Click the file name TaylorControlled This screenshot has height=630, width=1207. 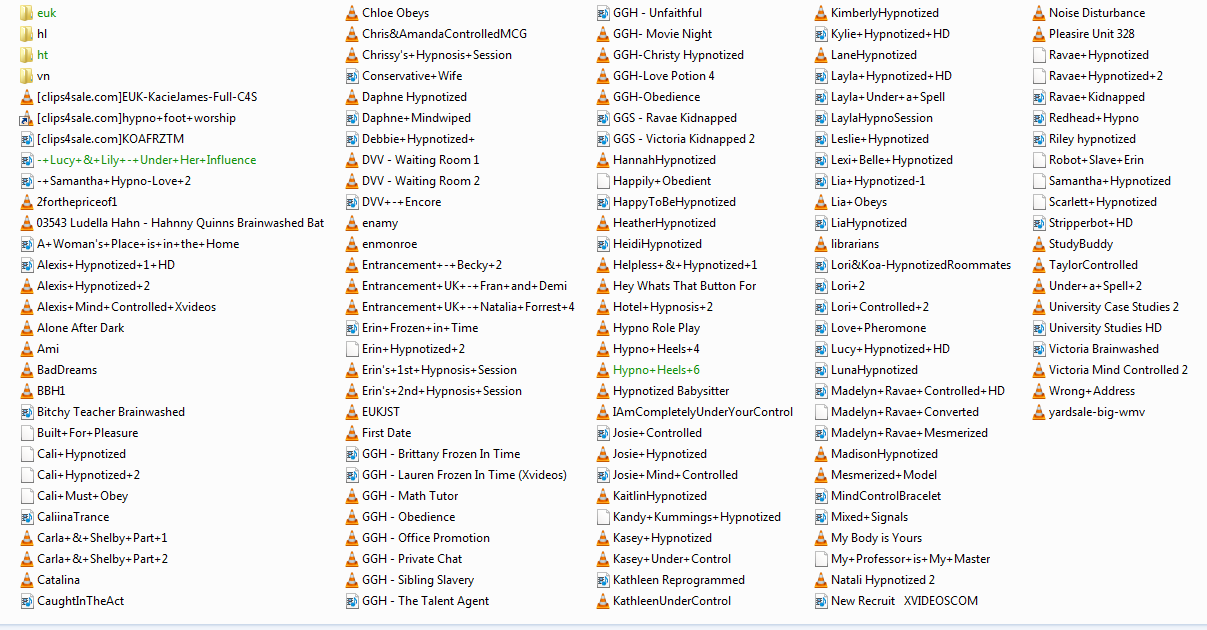tap(1094, 265)
